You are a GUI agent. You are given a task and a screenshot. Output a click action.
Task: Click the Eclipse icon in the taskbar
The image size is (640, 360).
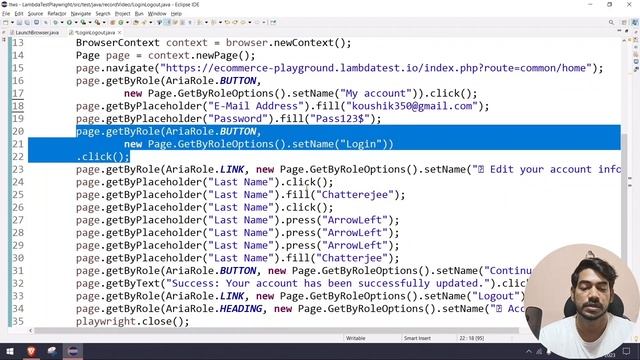point(73,351)
